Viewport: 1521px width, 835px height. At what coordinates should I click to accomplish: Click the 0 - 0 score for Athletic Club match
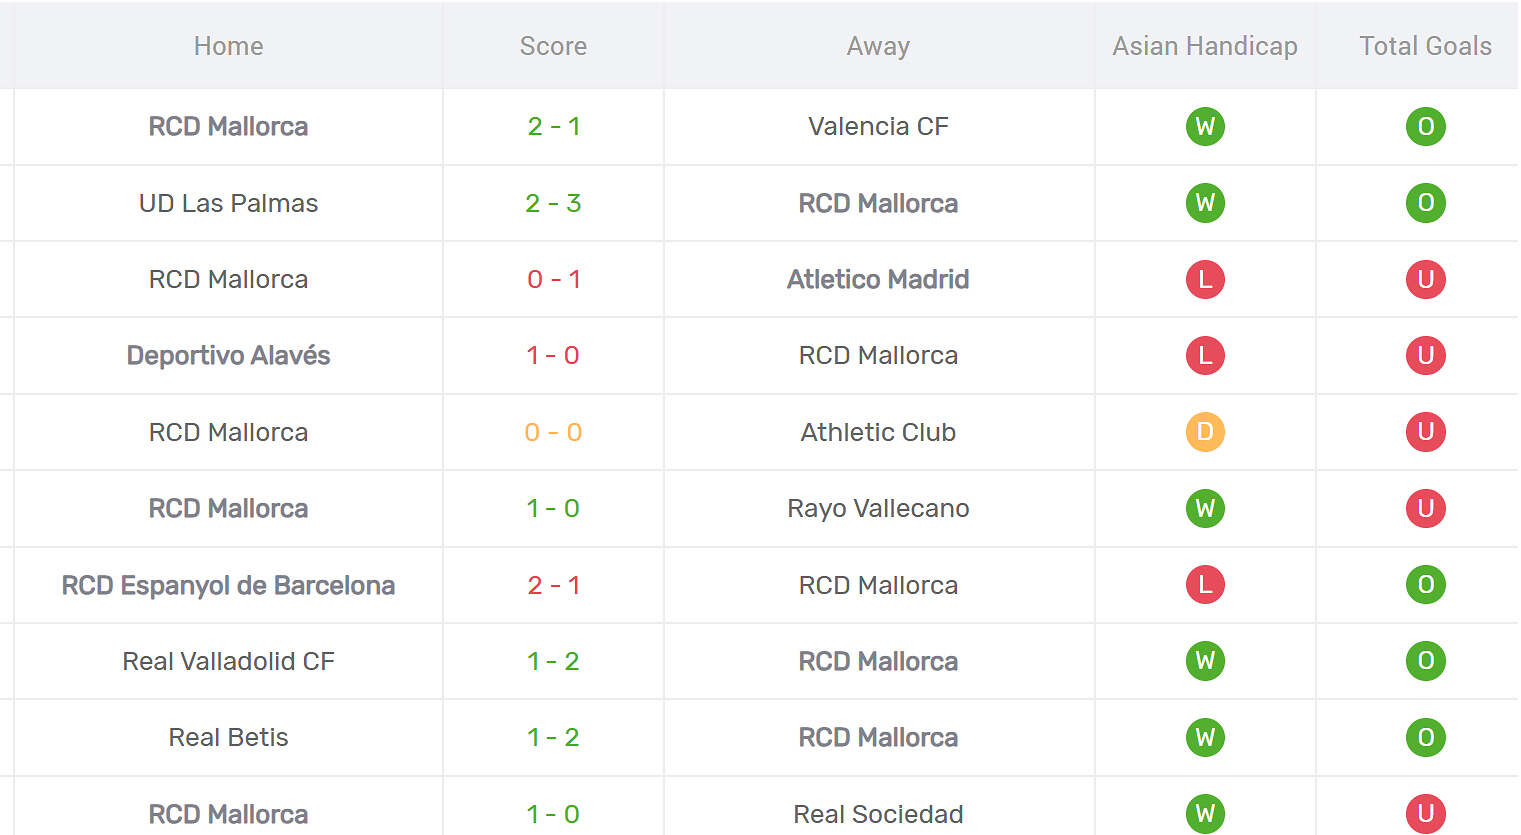tap(553, 432)
